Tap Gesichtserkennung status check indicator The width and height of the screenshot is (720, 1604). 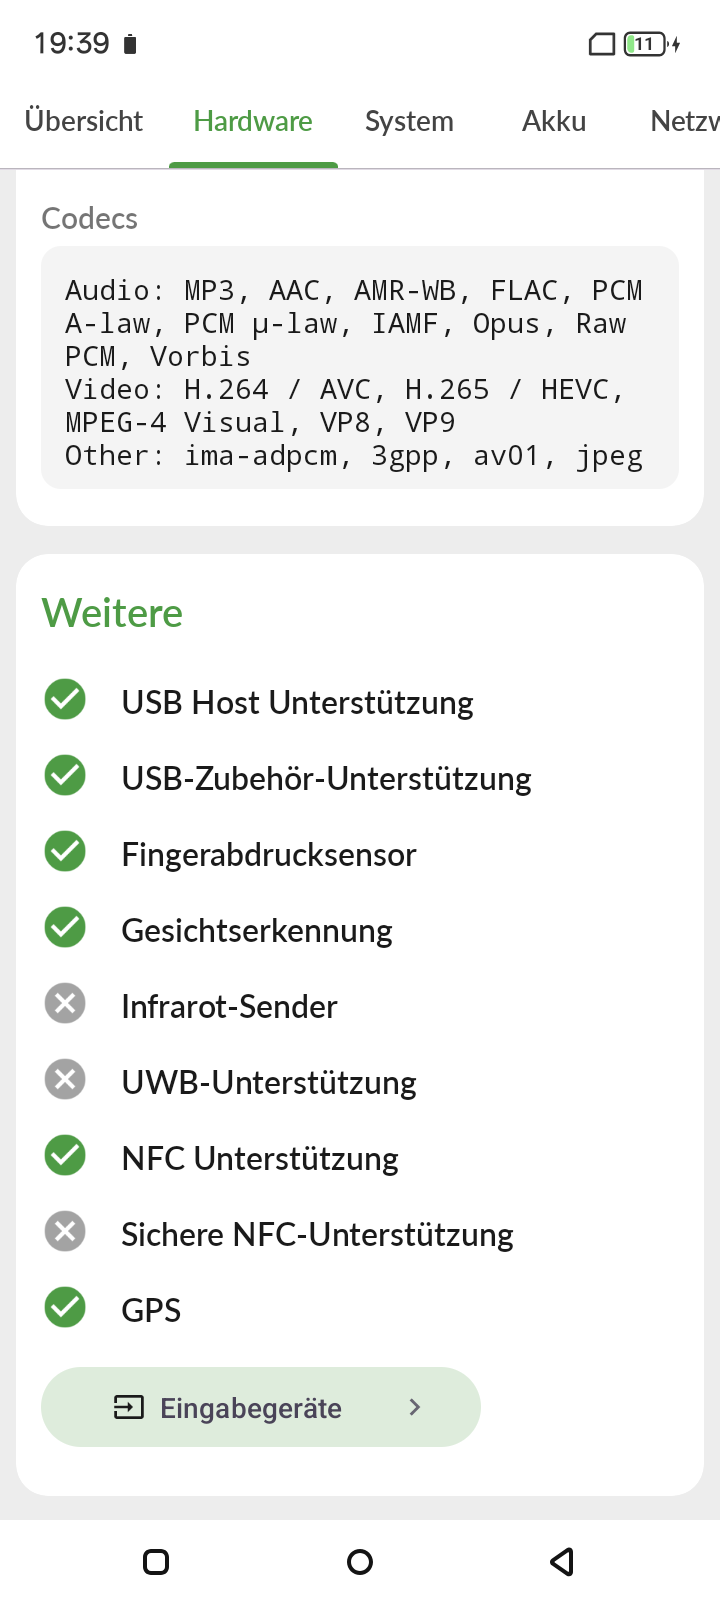tap(65, 928)
